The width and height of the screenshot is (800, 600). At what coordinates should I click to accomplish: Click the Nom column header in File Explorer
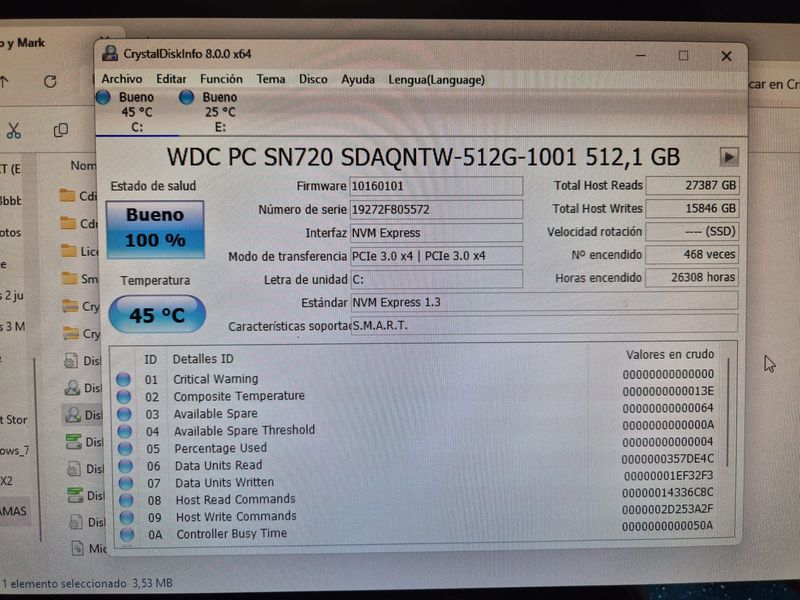click(x=83, y=165)
